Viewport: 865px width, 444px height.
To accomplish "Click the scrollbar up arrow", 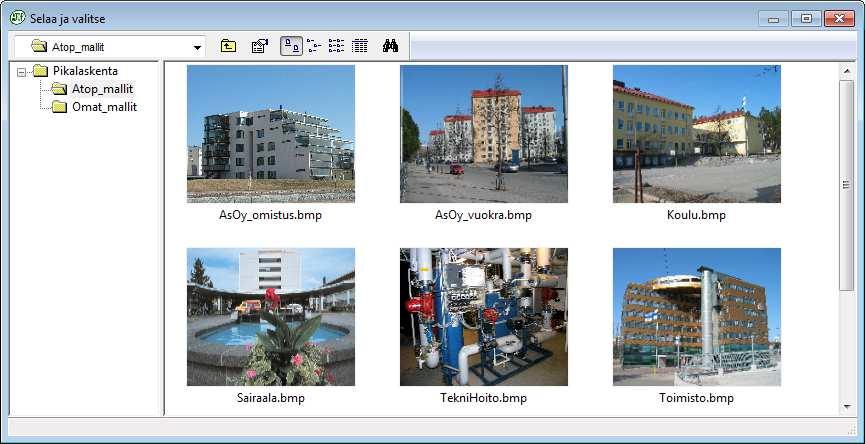I will tap(846, 72).
